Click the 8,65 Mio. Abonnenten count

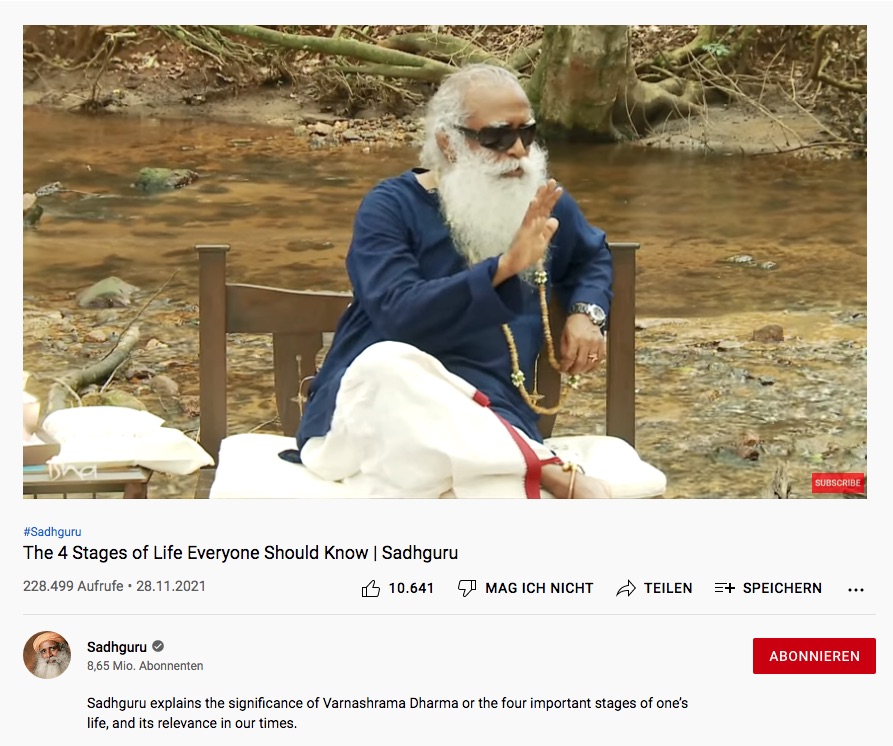point(145,666)
